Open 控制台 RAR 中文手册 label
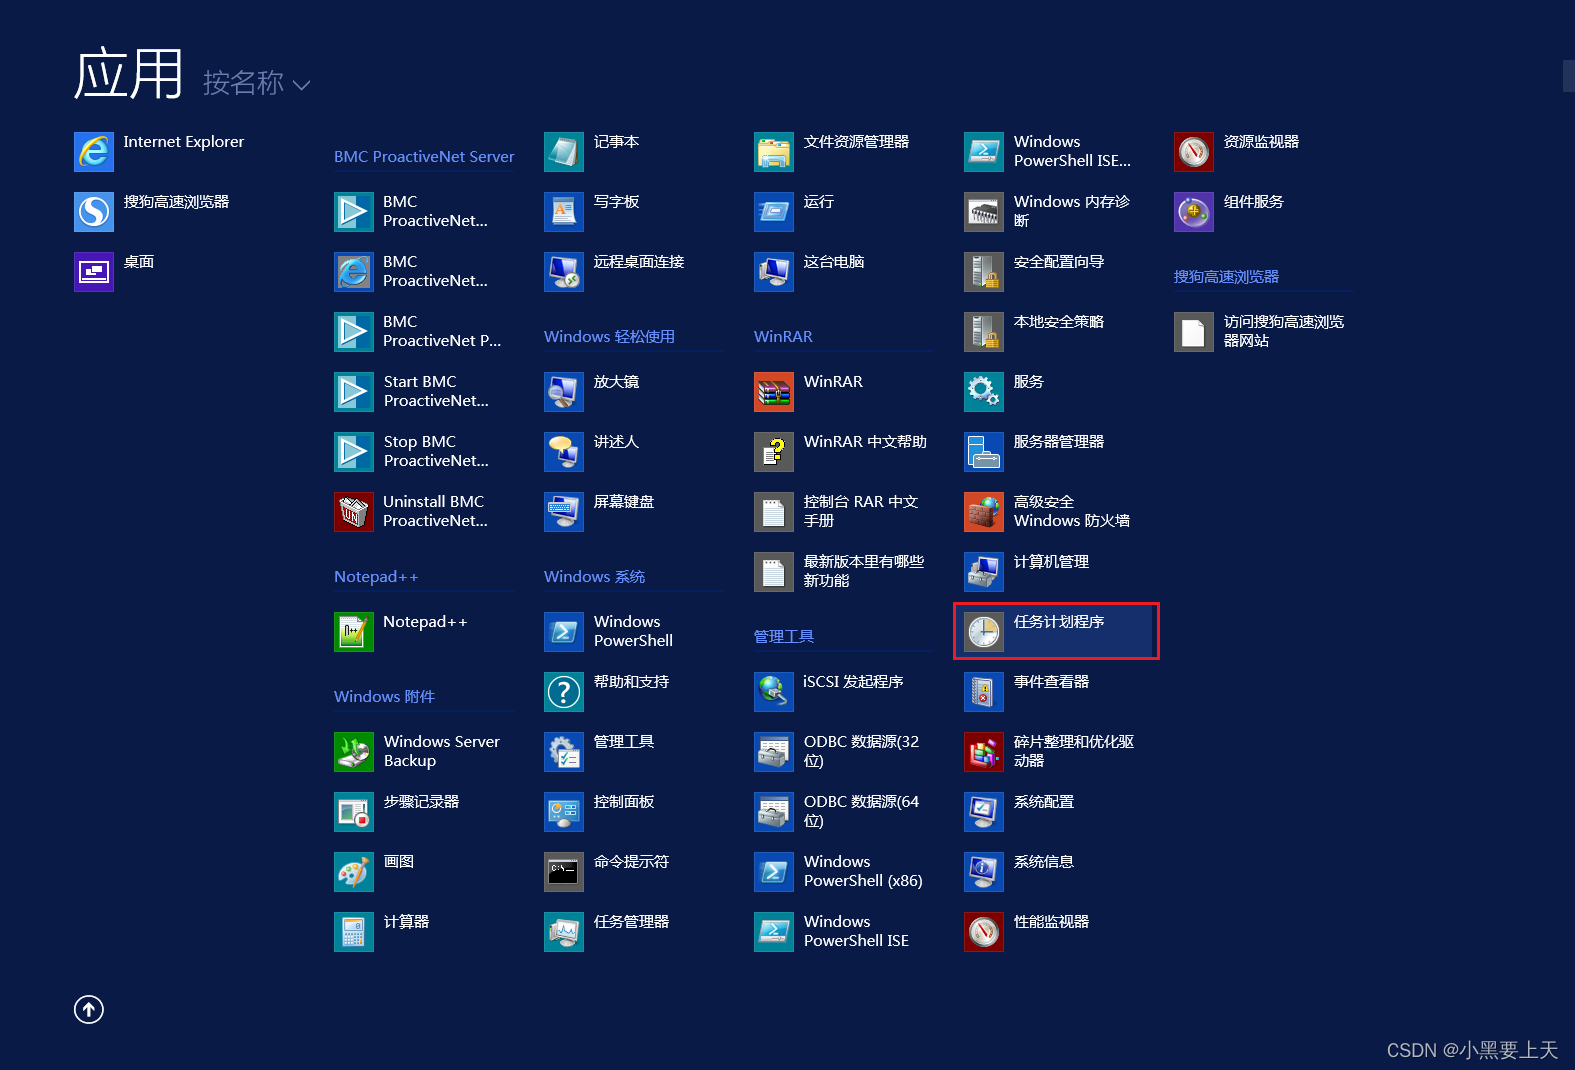This screenshot has width=1575, height=1070. [x=861, y=511]
